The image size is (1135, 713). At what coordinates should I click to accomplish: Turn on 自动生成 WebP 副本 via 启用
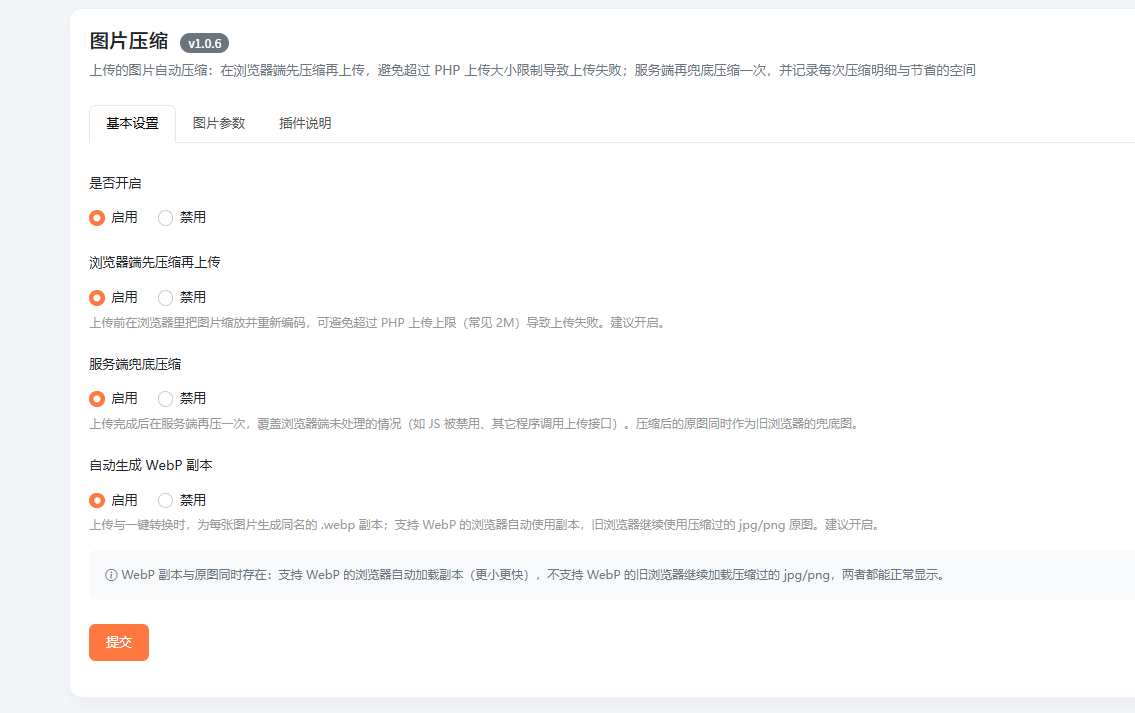point(97,500)
